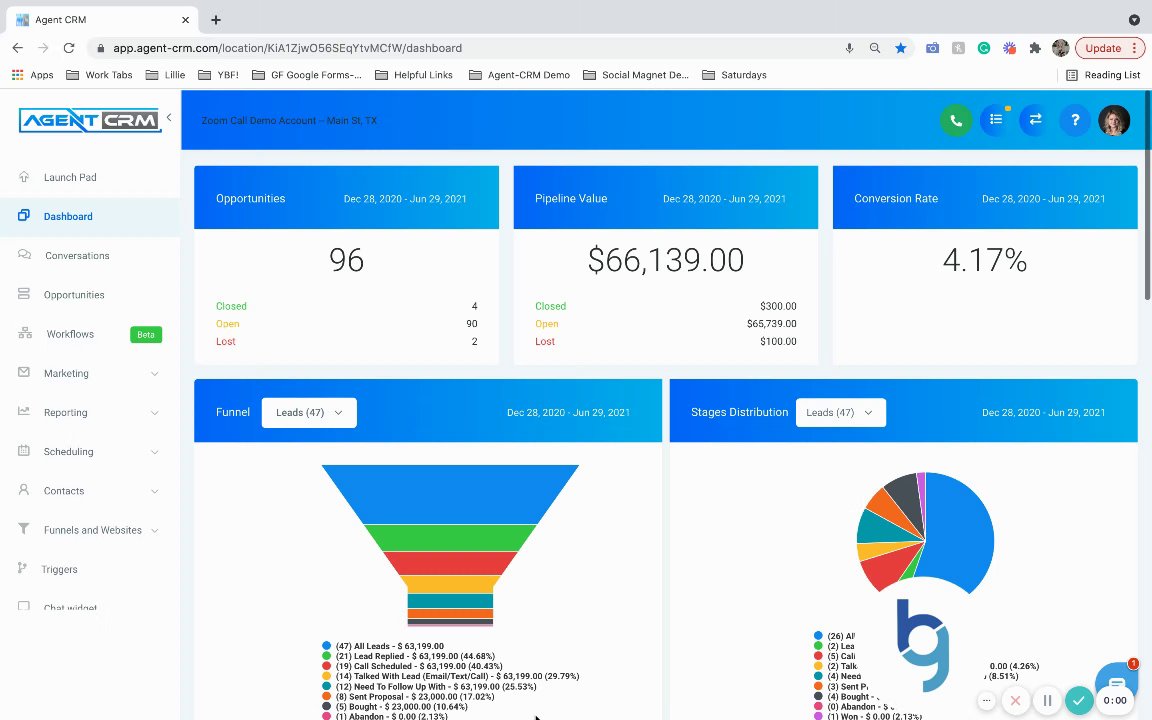
Task: Open the help question mark icon
Action: 1075,120
